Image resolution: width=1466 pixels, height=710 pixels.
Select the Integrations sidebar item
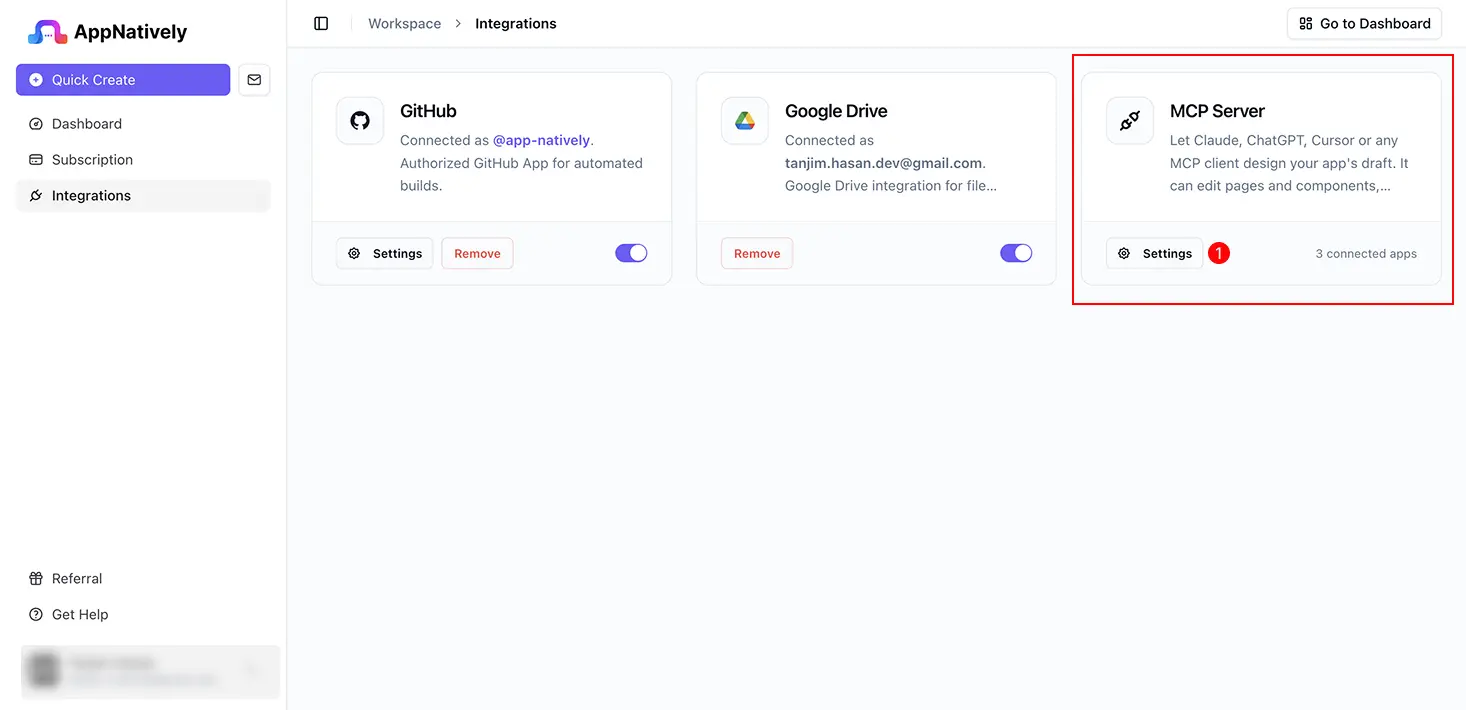pos(143,196)
